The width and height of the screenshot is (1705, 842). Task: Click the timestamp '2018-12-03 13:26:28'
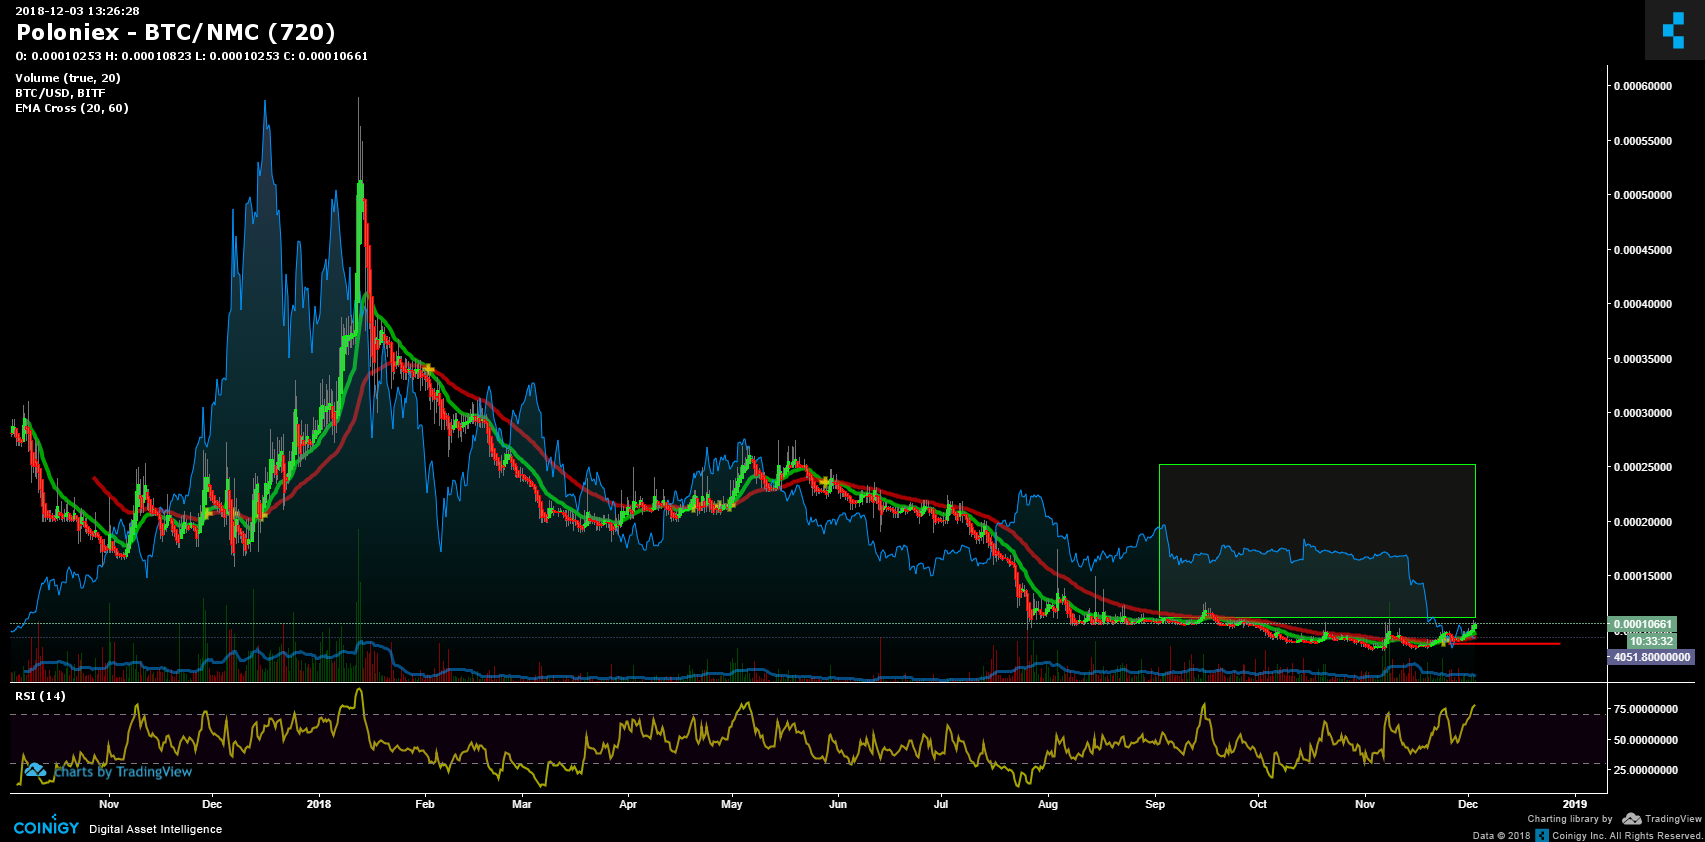(x=77, y=11)
